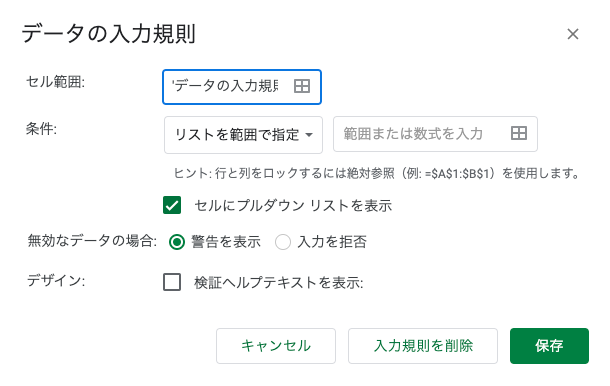
Task: Select the 警告を表示 radio button
Action: 177,242
